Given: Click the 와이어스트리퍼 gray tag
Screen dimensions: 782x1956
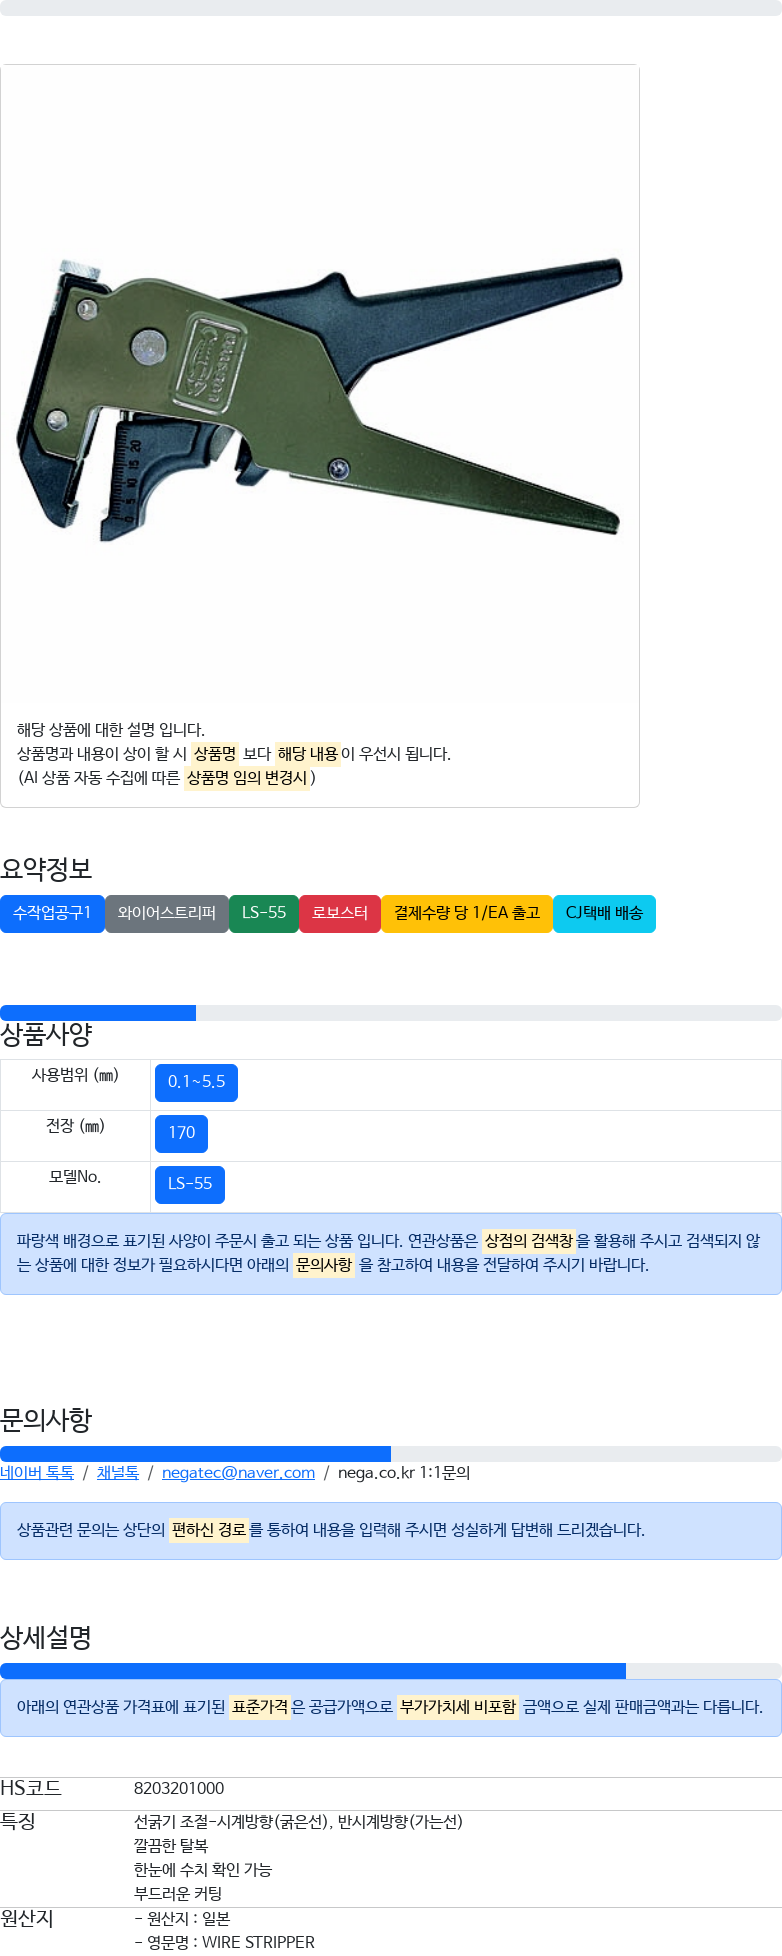Looking at the screenshot, I should pos(167,913).
